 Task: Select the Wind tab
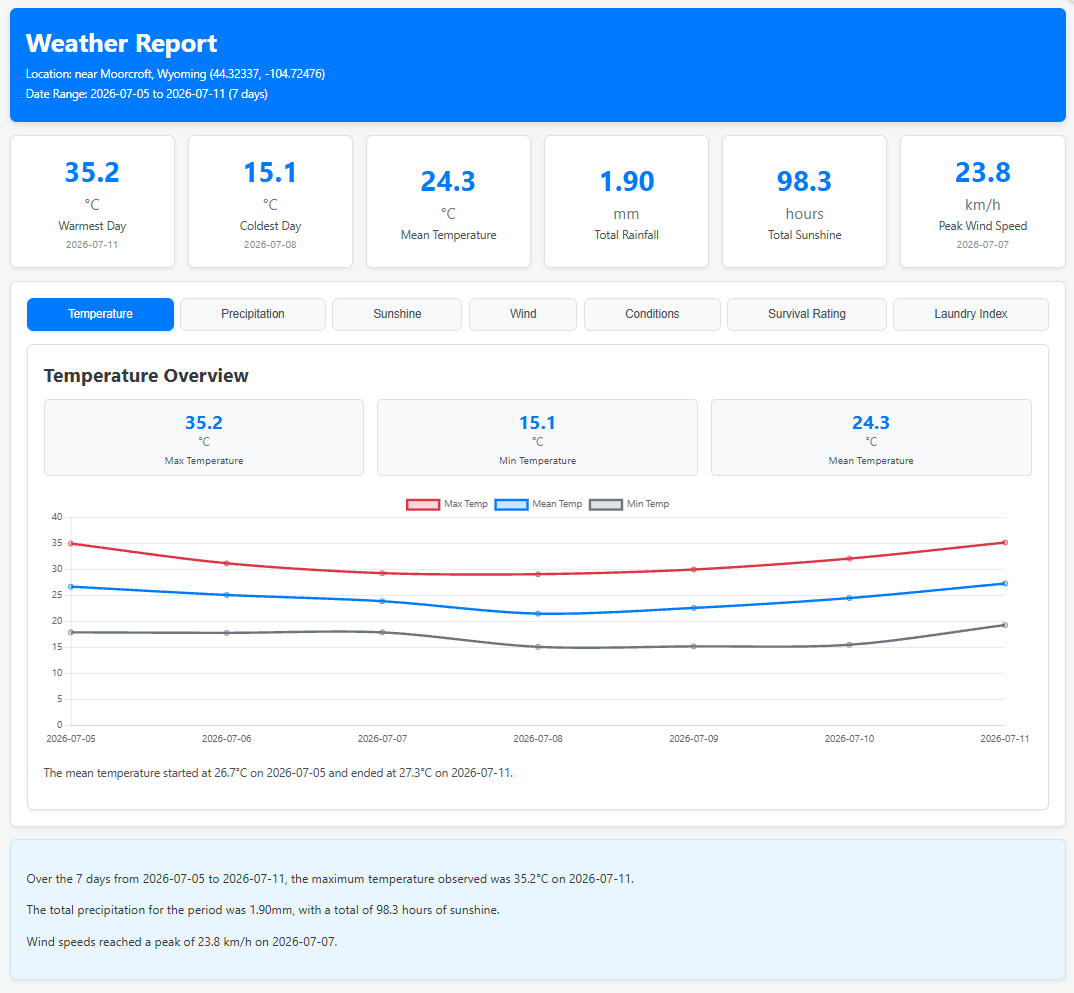[x=523, y=314]
